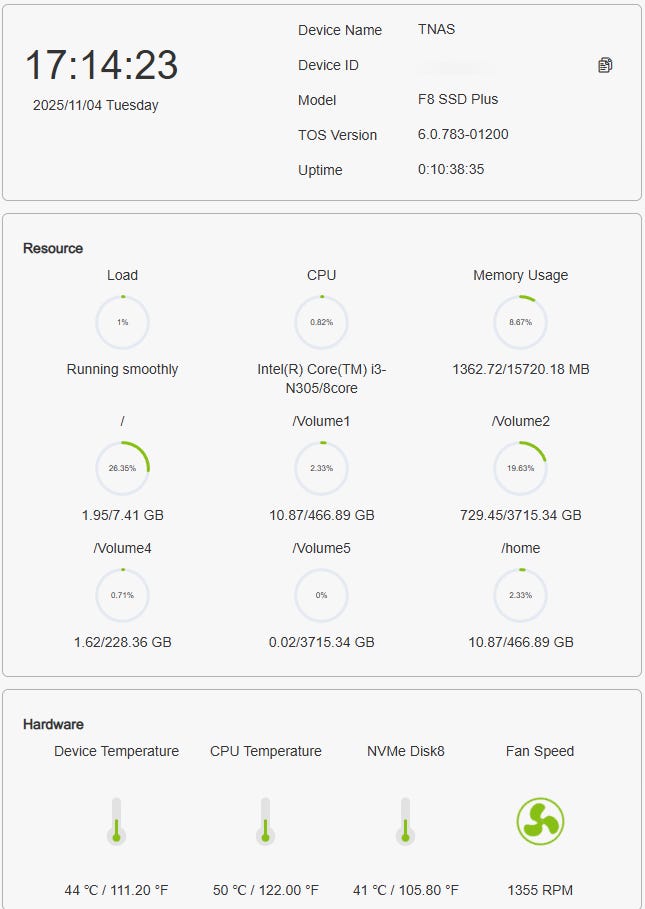Click the CPU Temperature thermometer icon

266,821
